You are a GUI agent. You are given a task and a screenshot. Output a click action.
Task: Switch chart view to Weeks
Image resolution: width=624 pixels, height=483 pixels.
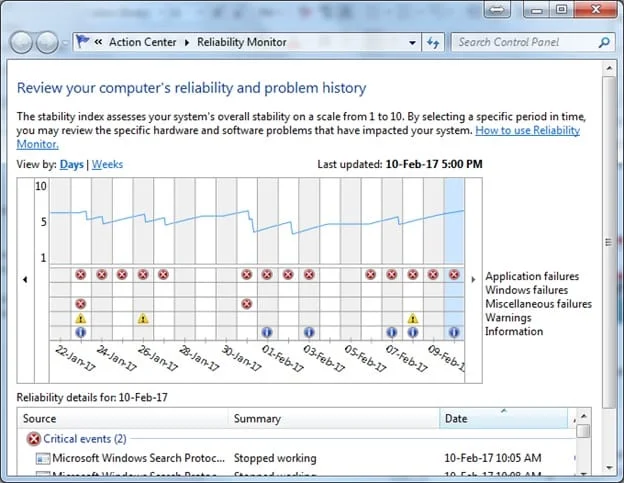[x=107, y=164]
